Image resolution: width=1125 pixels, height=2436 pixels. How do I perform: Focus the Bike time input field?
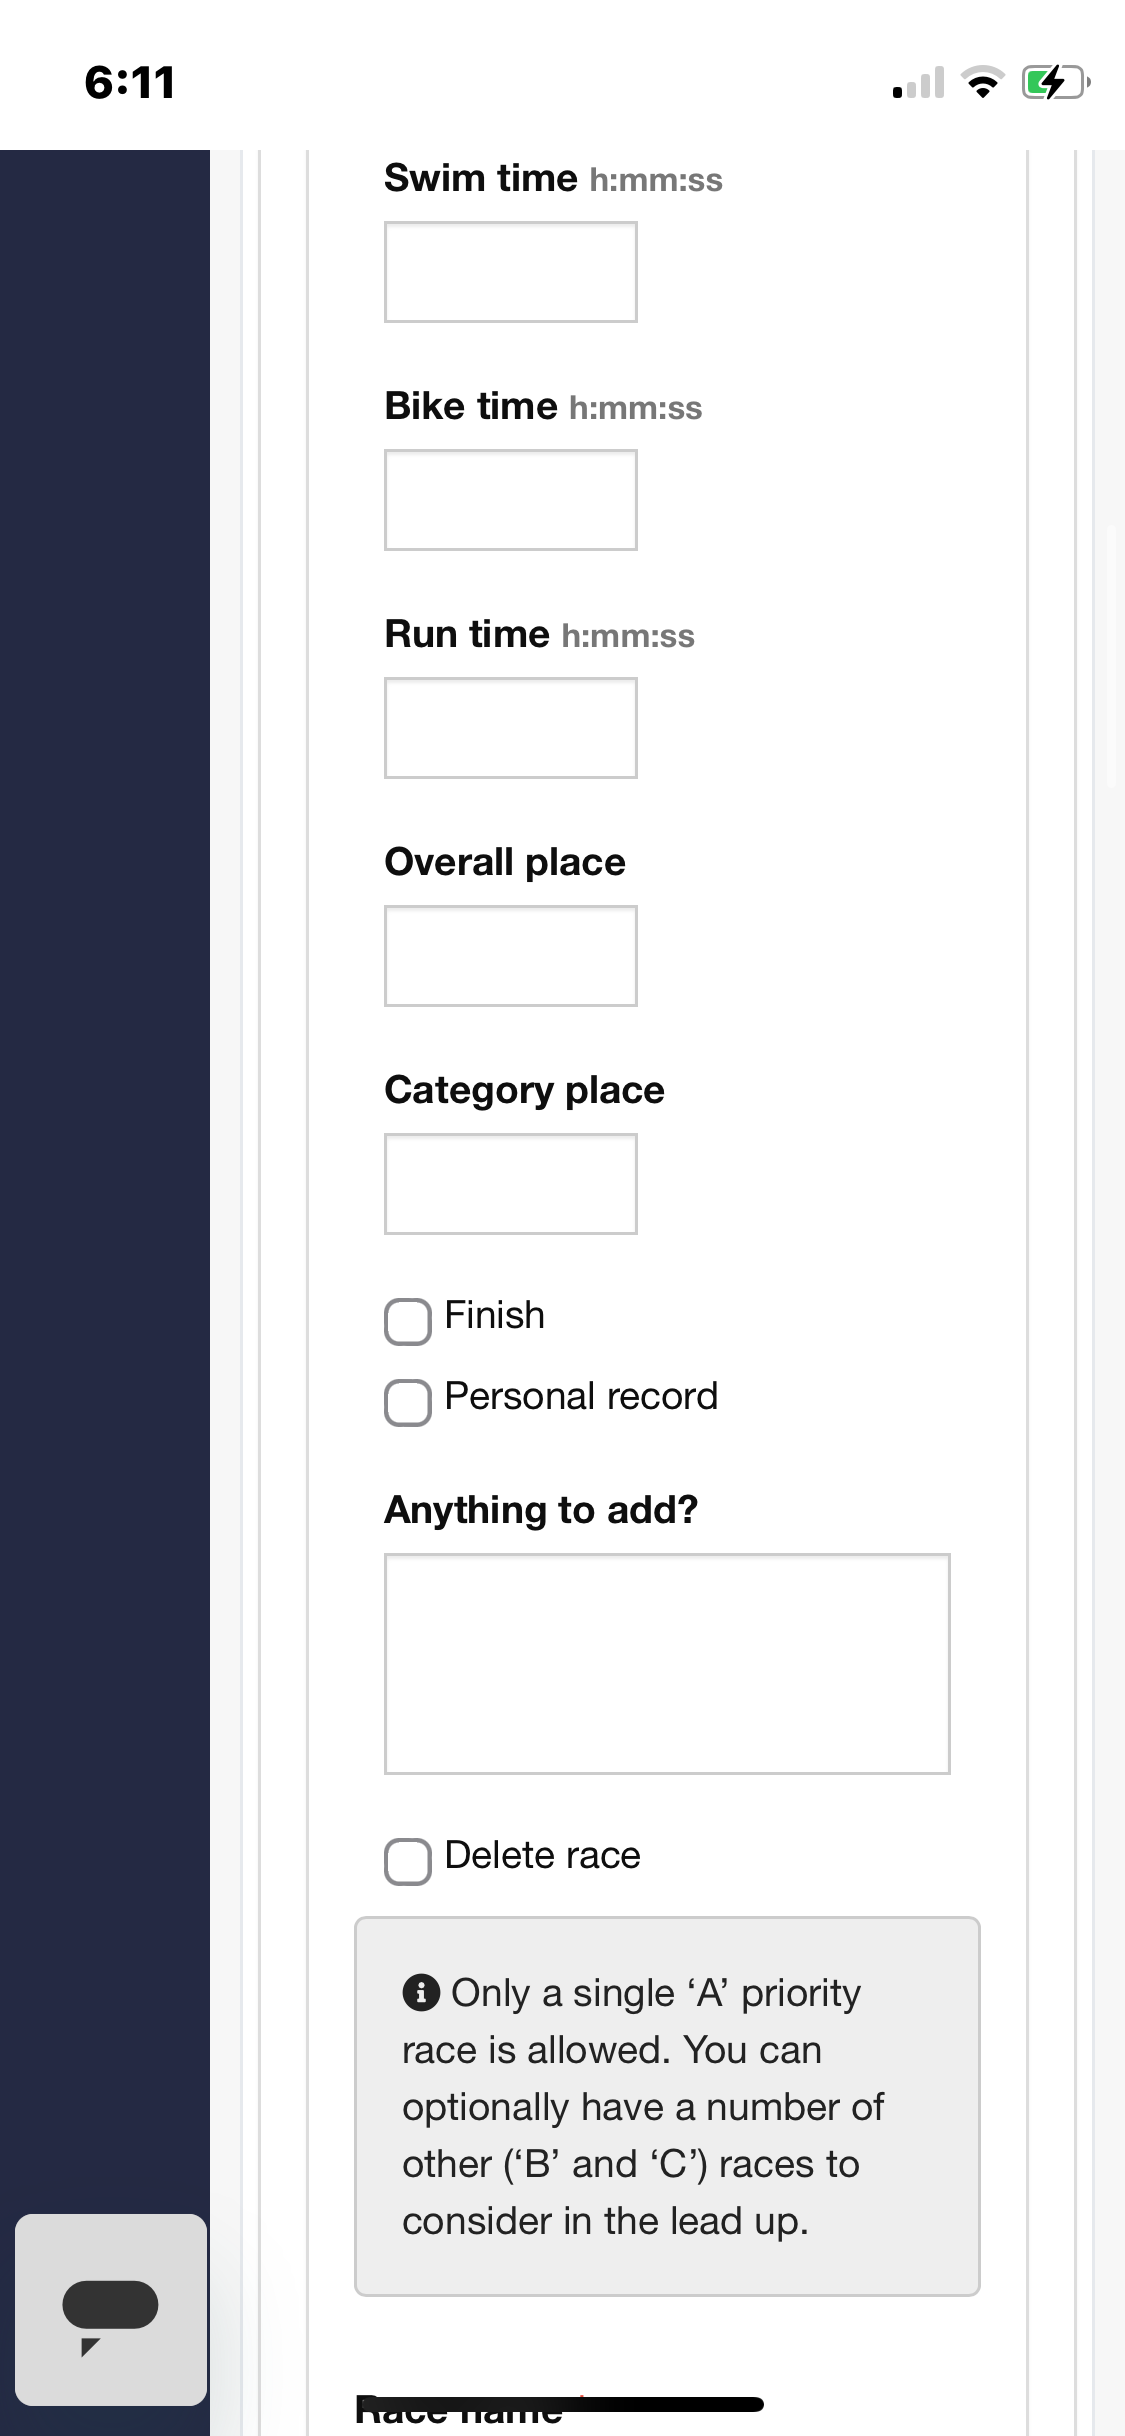(x=511, y=500)
